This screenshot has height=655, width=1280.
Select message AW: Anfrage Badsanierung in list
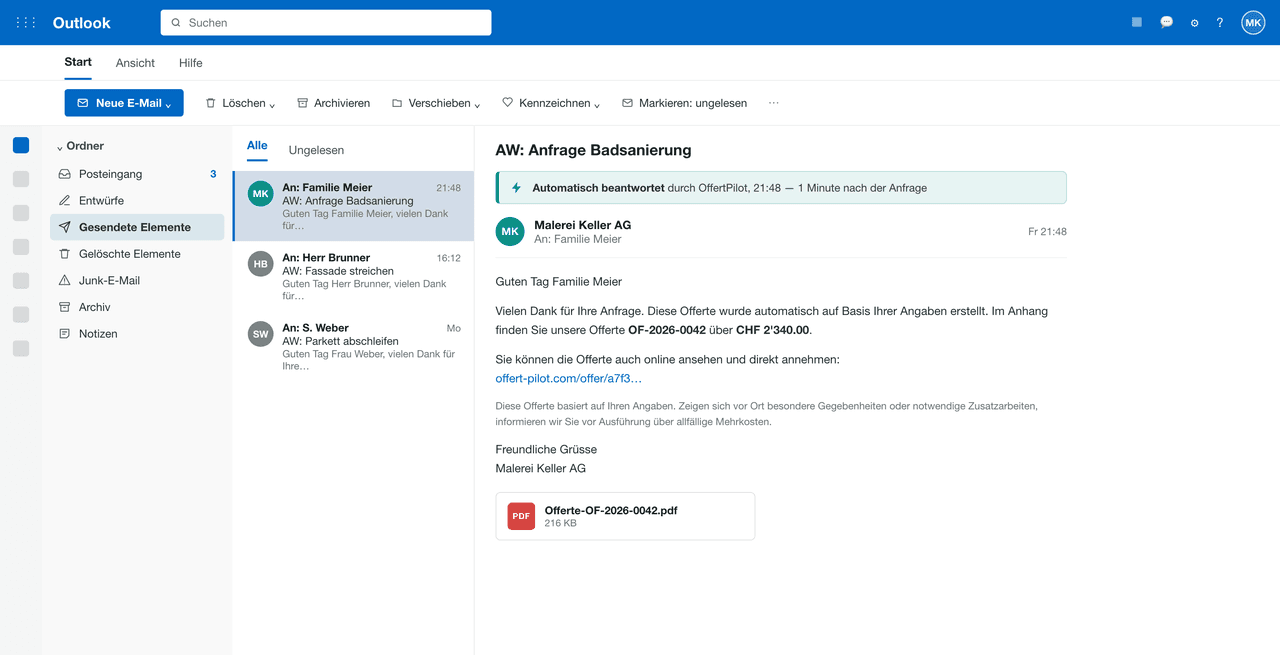353,206
